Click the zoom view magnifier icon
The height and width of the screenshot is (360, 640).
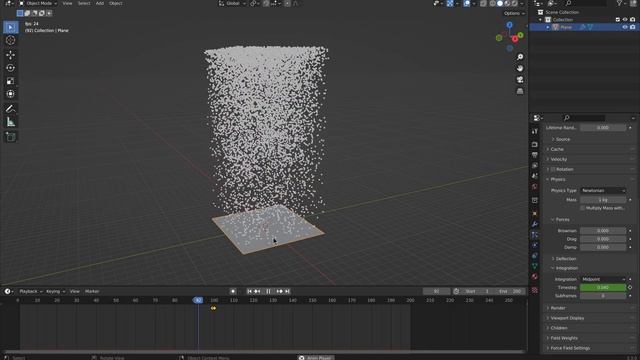pos(520,57)
